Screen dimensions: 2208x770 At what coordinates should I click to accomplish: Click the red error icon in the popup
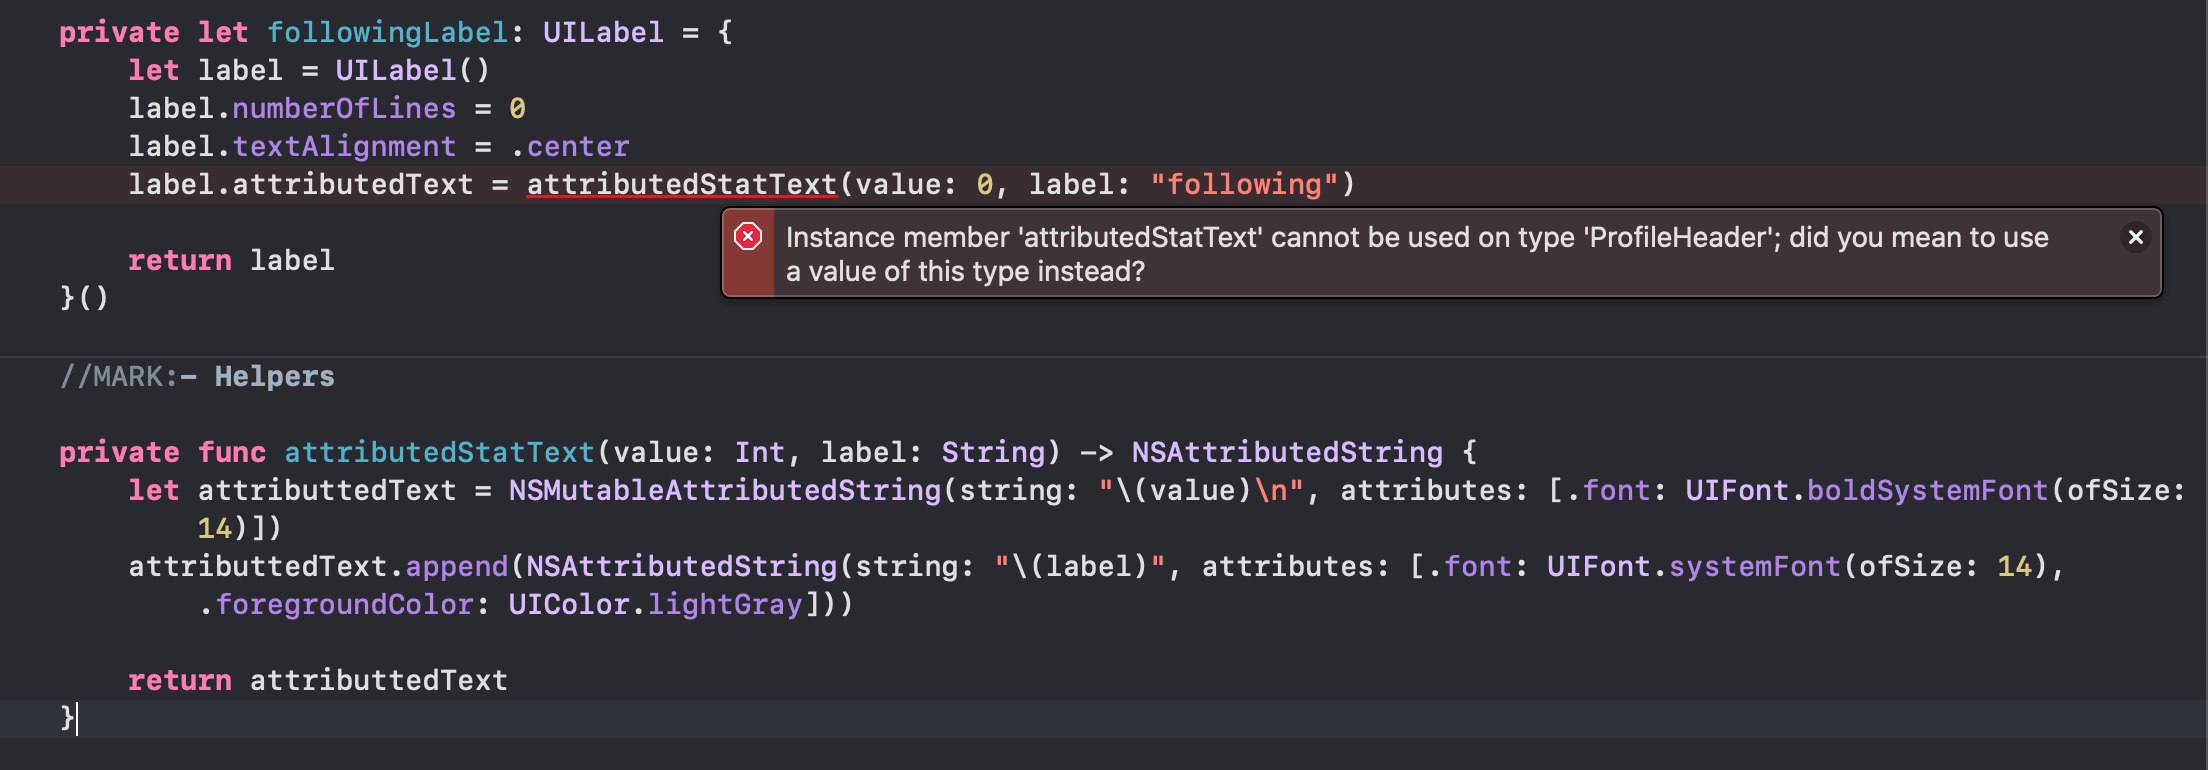click(748, 237)
